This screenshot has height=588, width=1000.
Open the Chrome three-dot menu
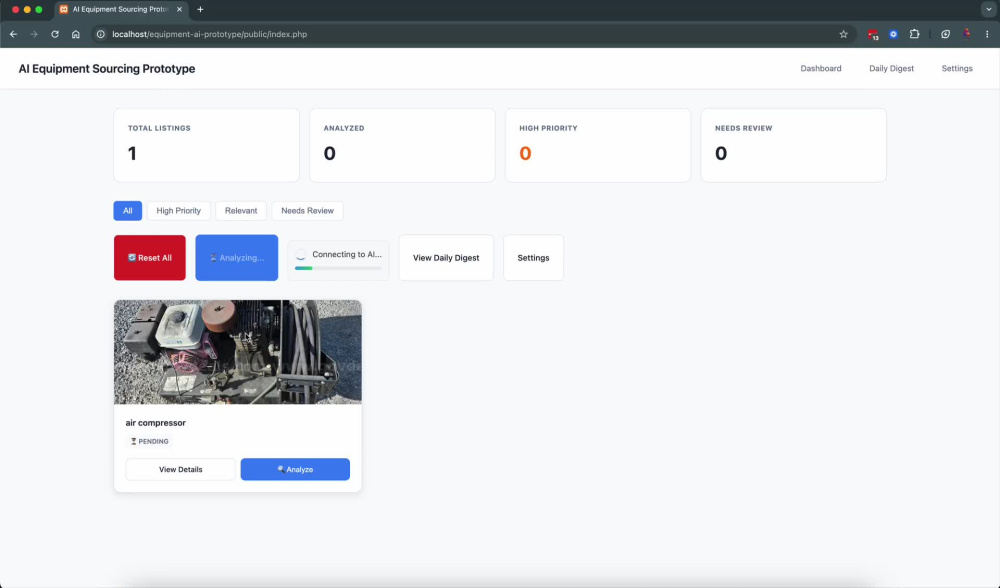(987, 34)
